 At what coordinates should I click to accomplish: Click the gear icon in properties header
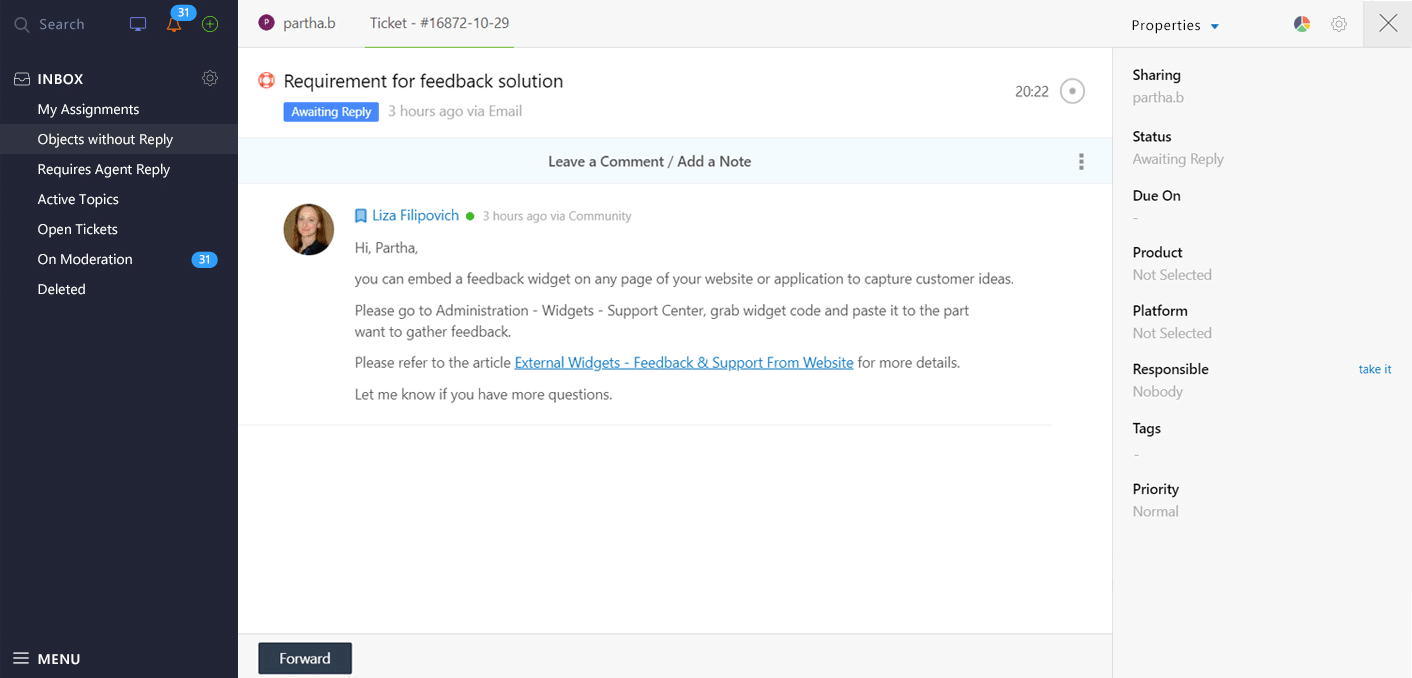[x=1339, y=24]
